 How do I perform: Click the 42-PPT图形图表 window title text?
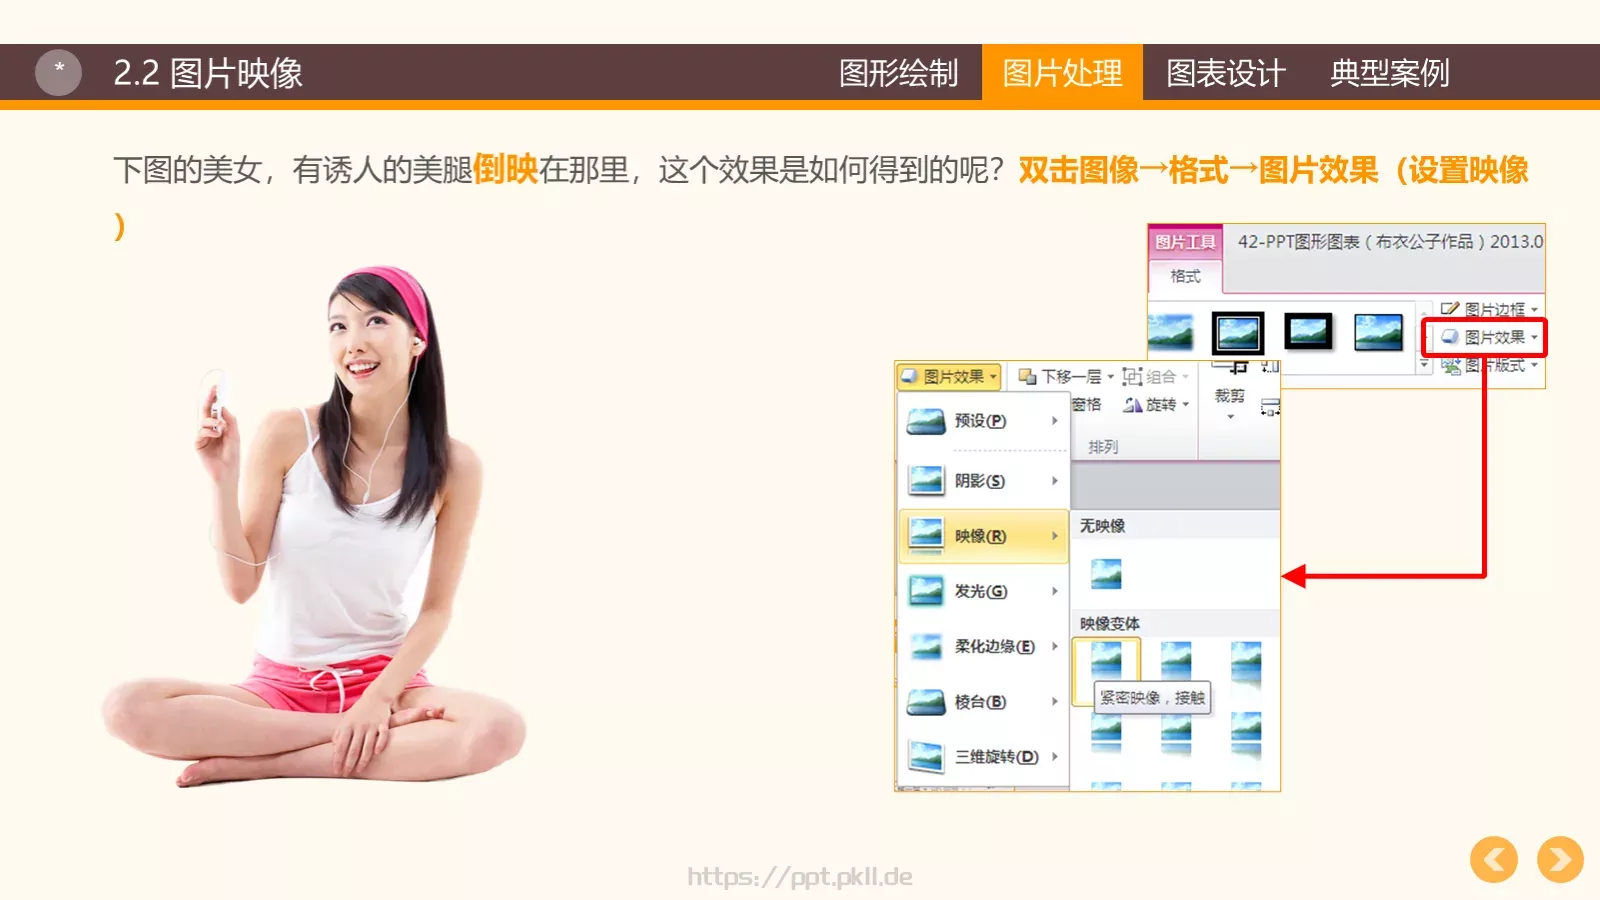click(x=1390, y=241)
